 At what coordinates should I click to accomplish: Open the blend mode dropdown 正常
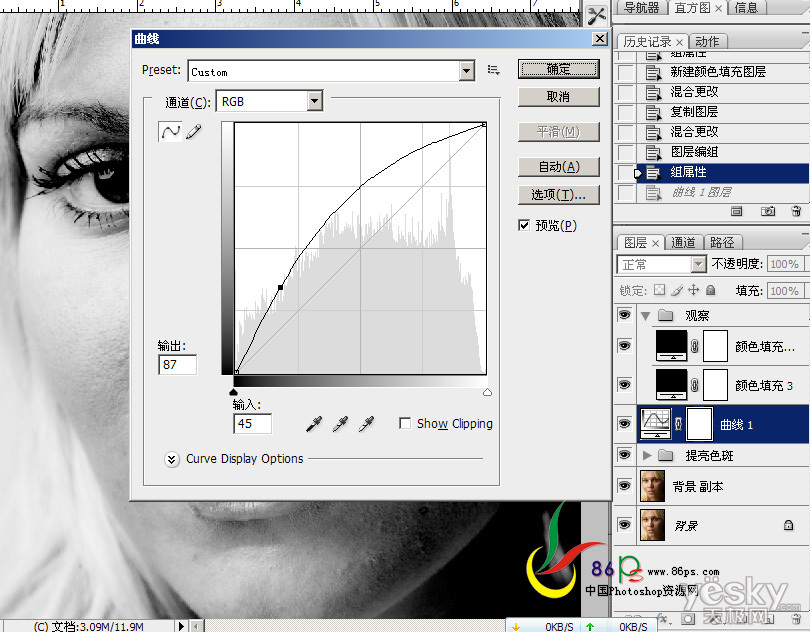coord(662,264)
